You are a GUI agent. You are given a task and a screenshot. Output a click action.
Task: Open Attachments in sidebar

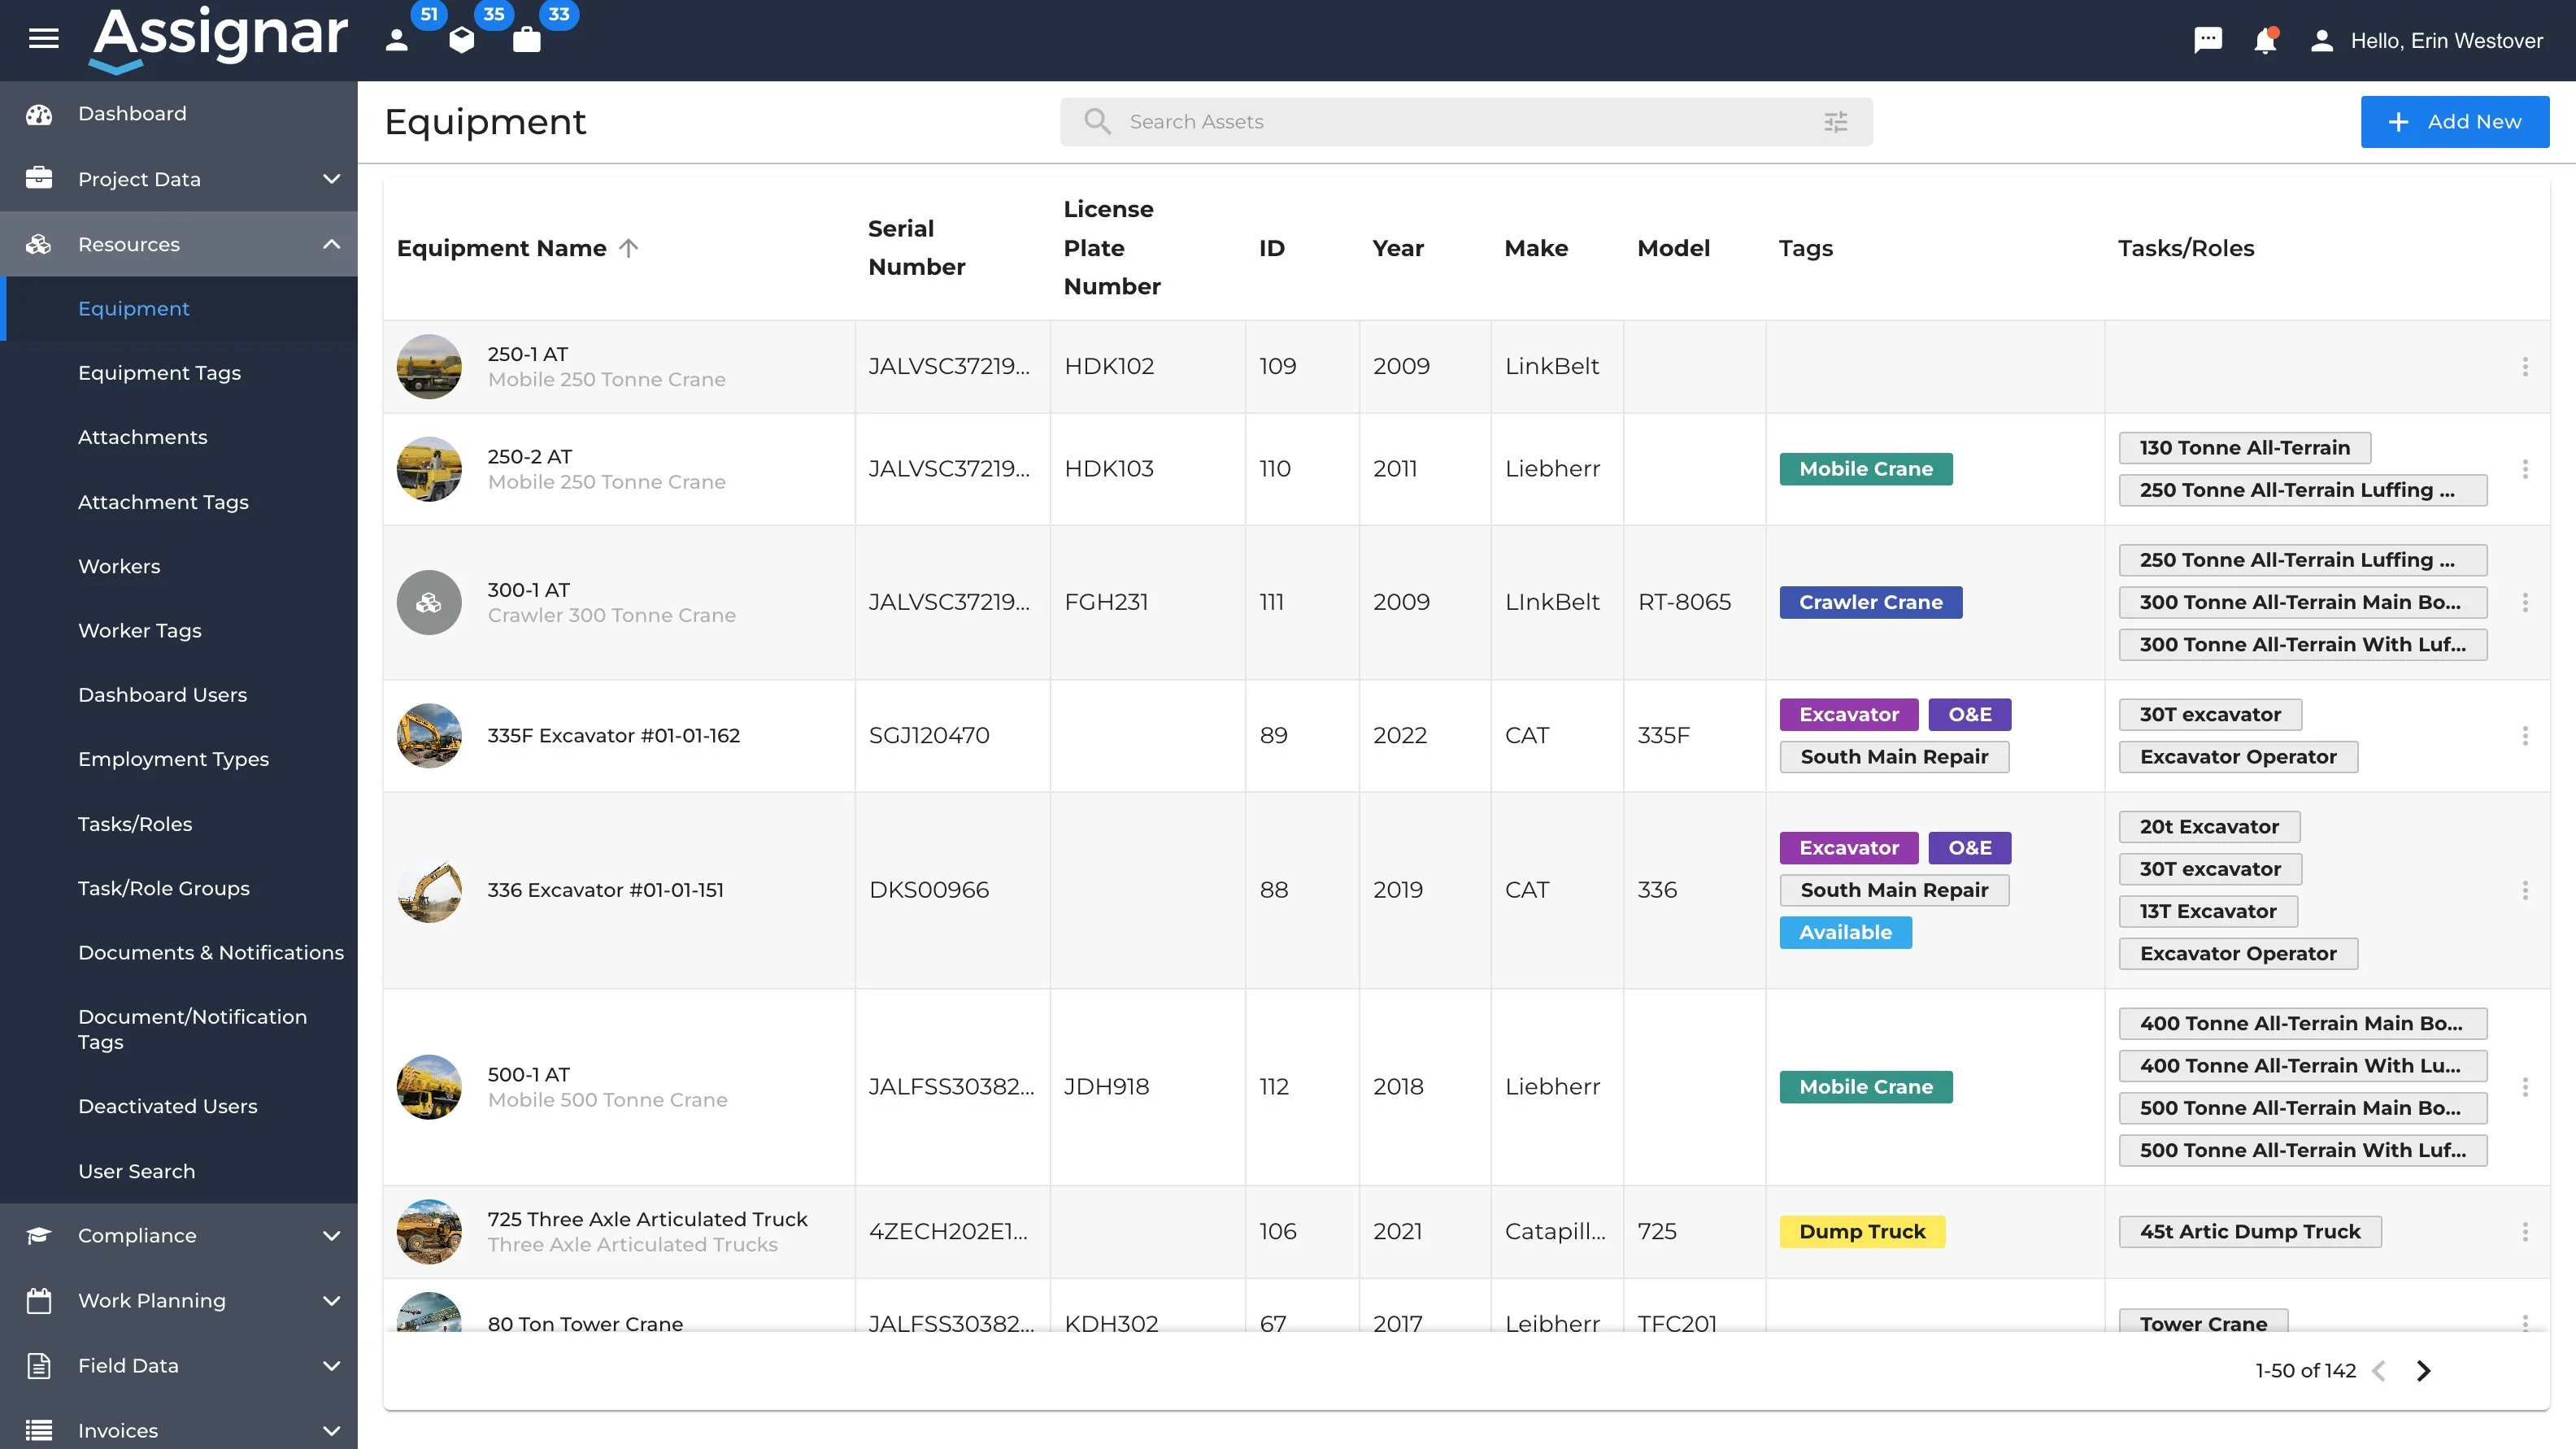coord(143,437)
